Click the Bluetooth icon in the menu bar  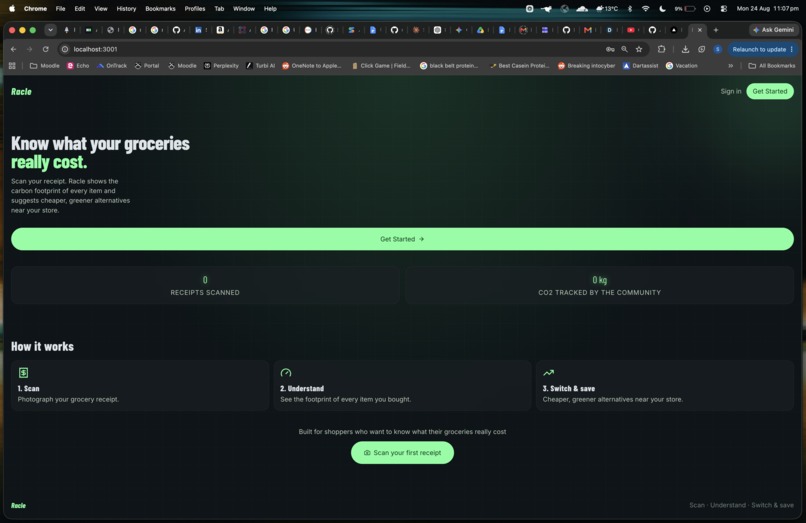click(630, 9)
